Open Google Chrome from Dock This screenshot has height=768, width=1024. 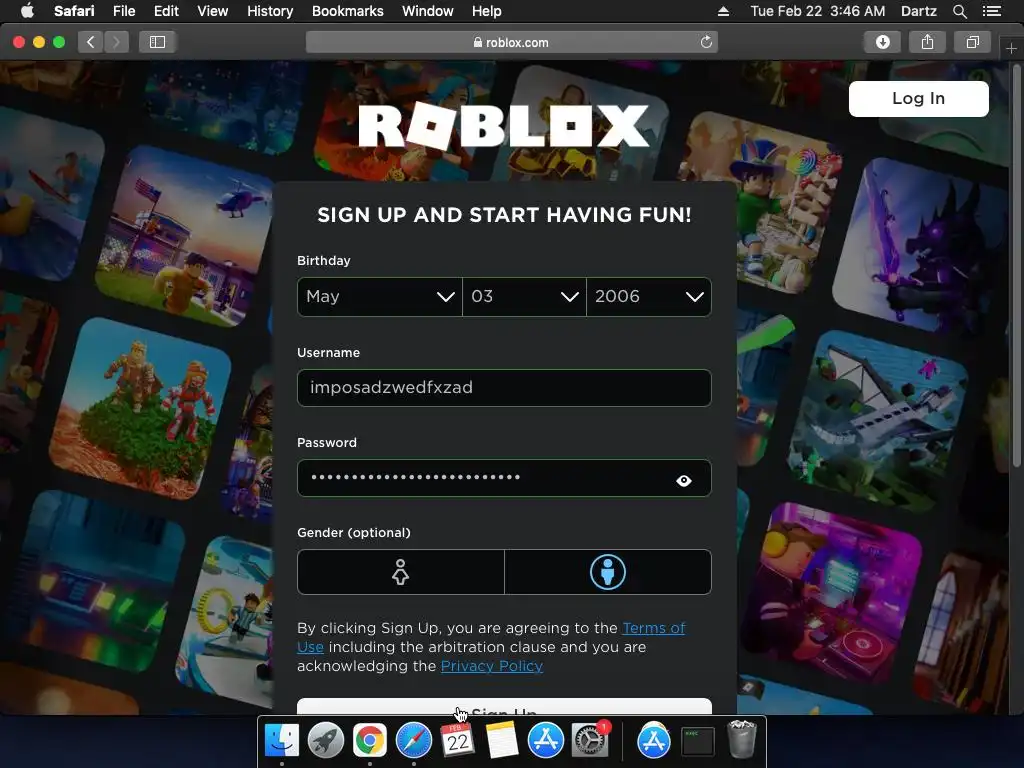(x=370, y=741)
